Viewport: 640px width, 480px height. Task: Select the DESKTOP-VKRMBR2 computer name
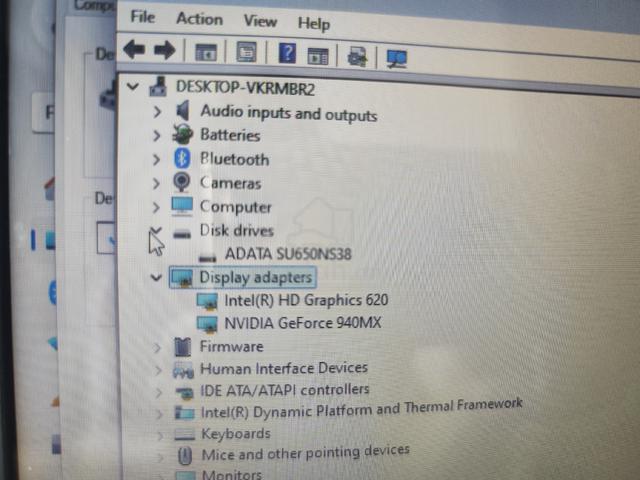[245, 88]
